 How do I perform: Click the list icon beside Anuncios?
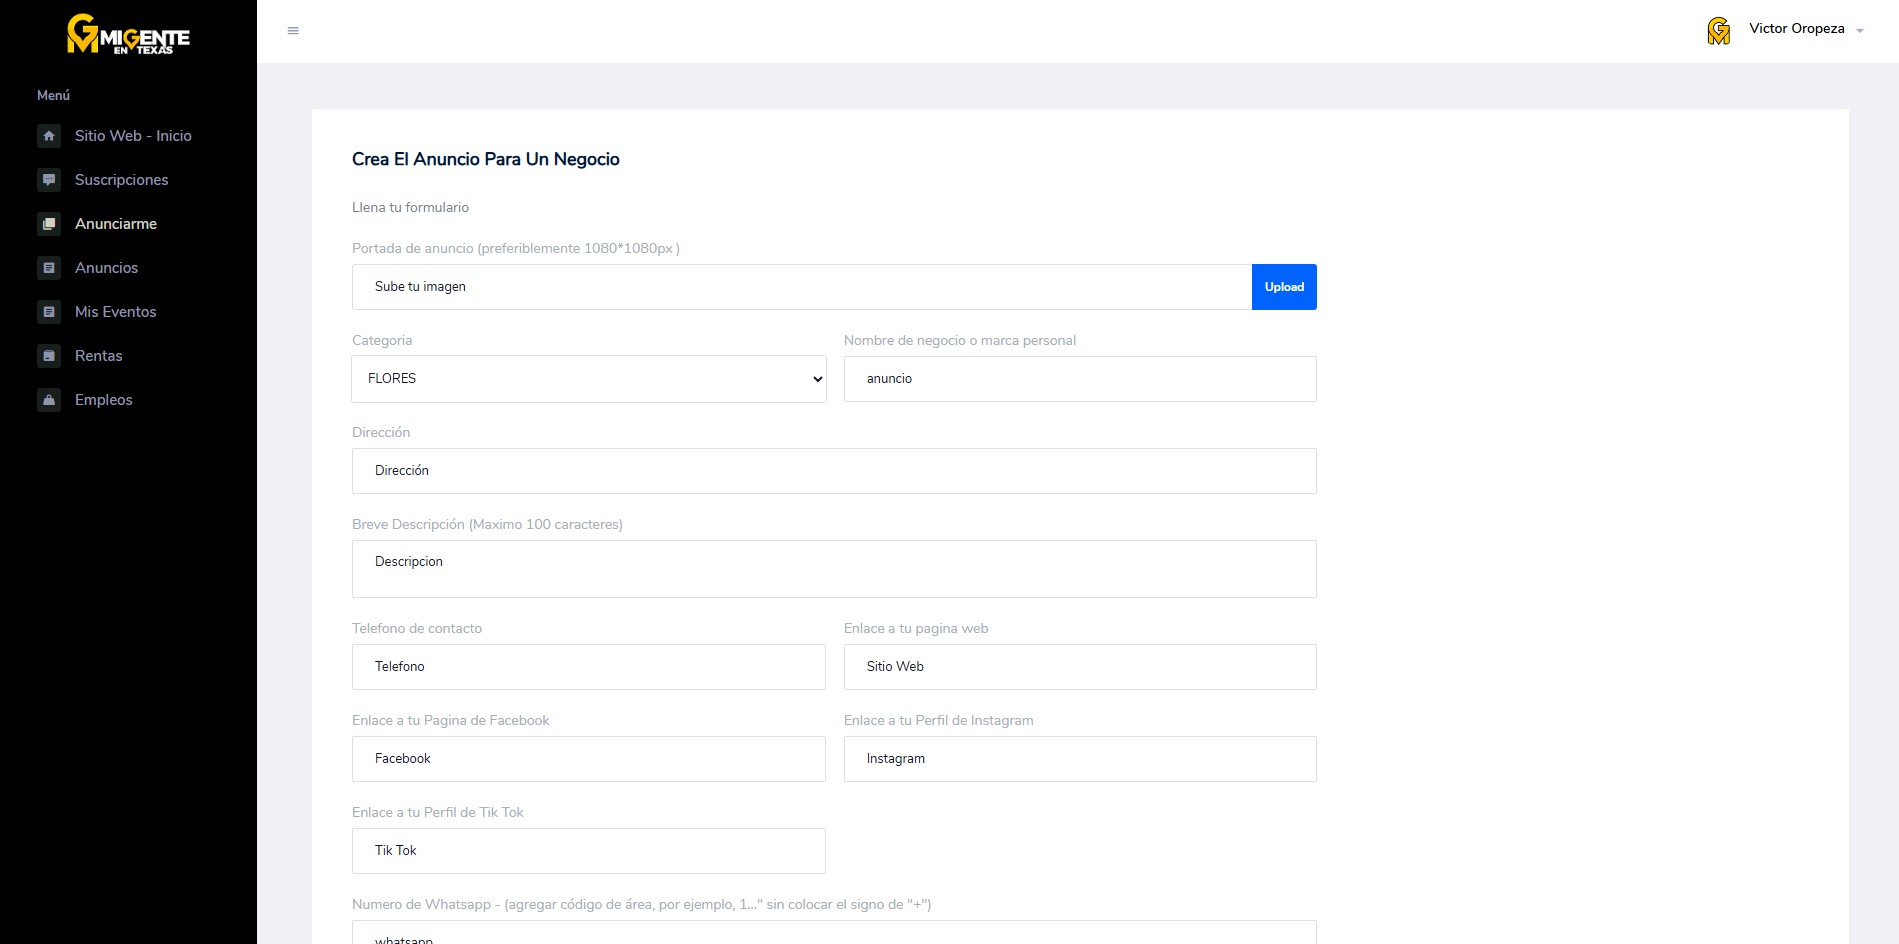49,268
